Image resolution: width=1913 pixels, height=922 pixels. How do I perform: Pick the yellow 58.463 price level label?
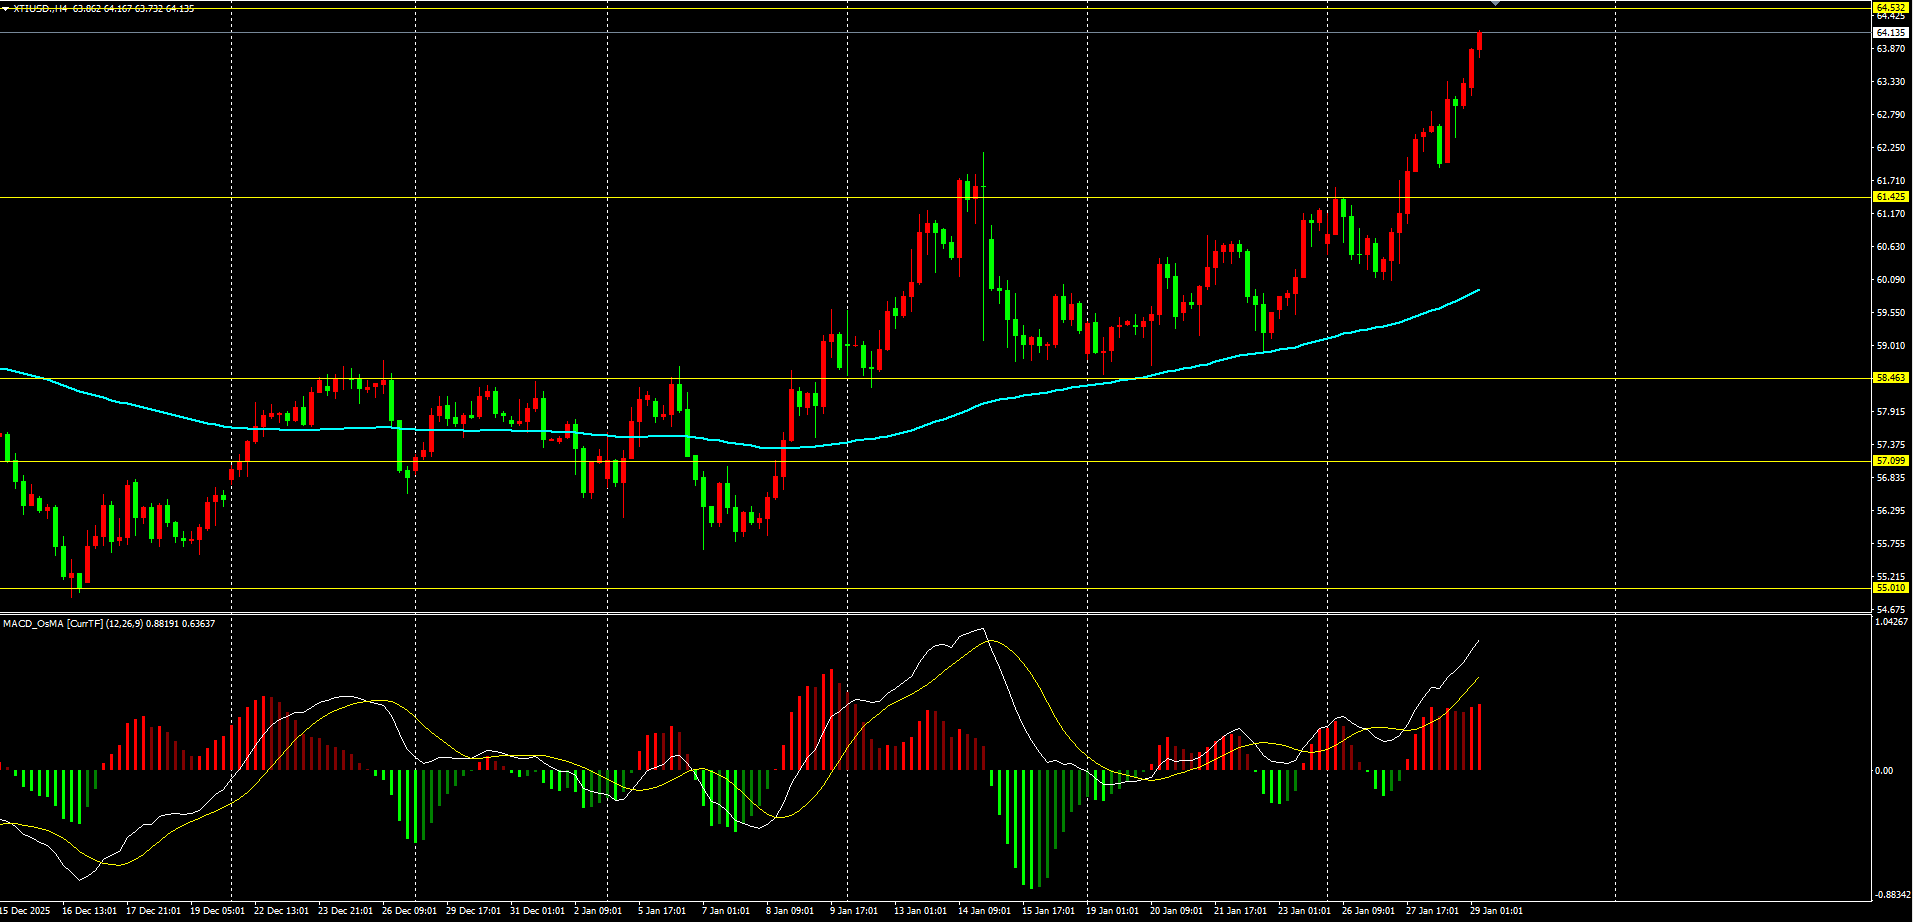1890,378
